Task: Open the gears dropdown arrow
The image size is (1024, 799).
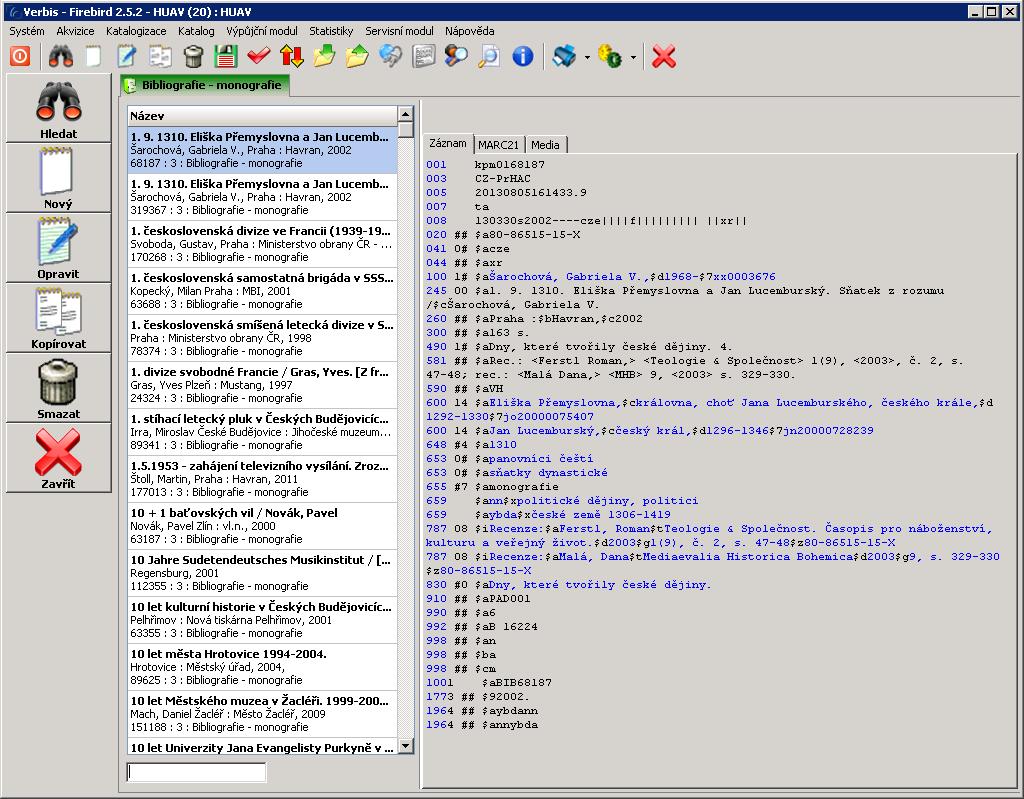Action: pos(633,57)
